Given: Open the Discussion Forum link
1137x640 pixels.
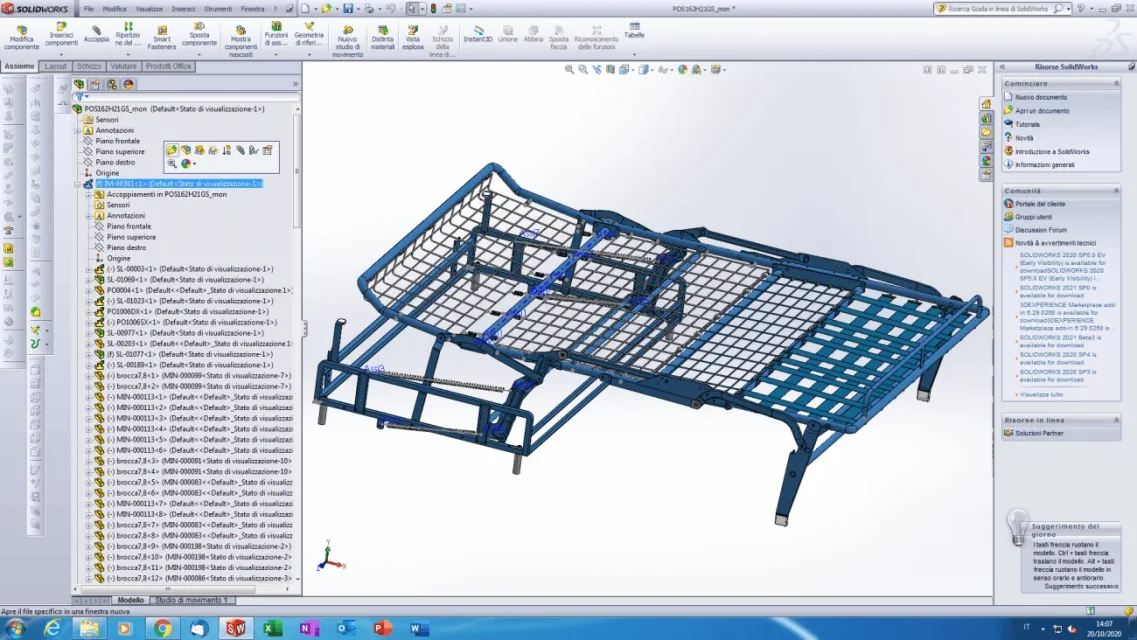Looking at the screenshot, I should (x=1041, y=230).
